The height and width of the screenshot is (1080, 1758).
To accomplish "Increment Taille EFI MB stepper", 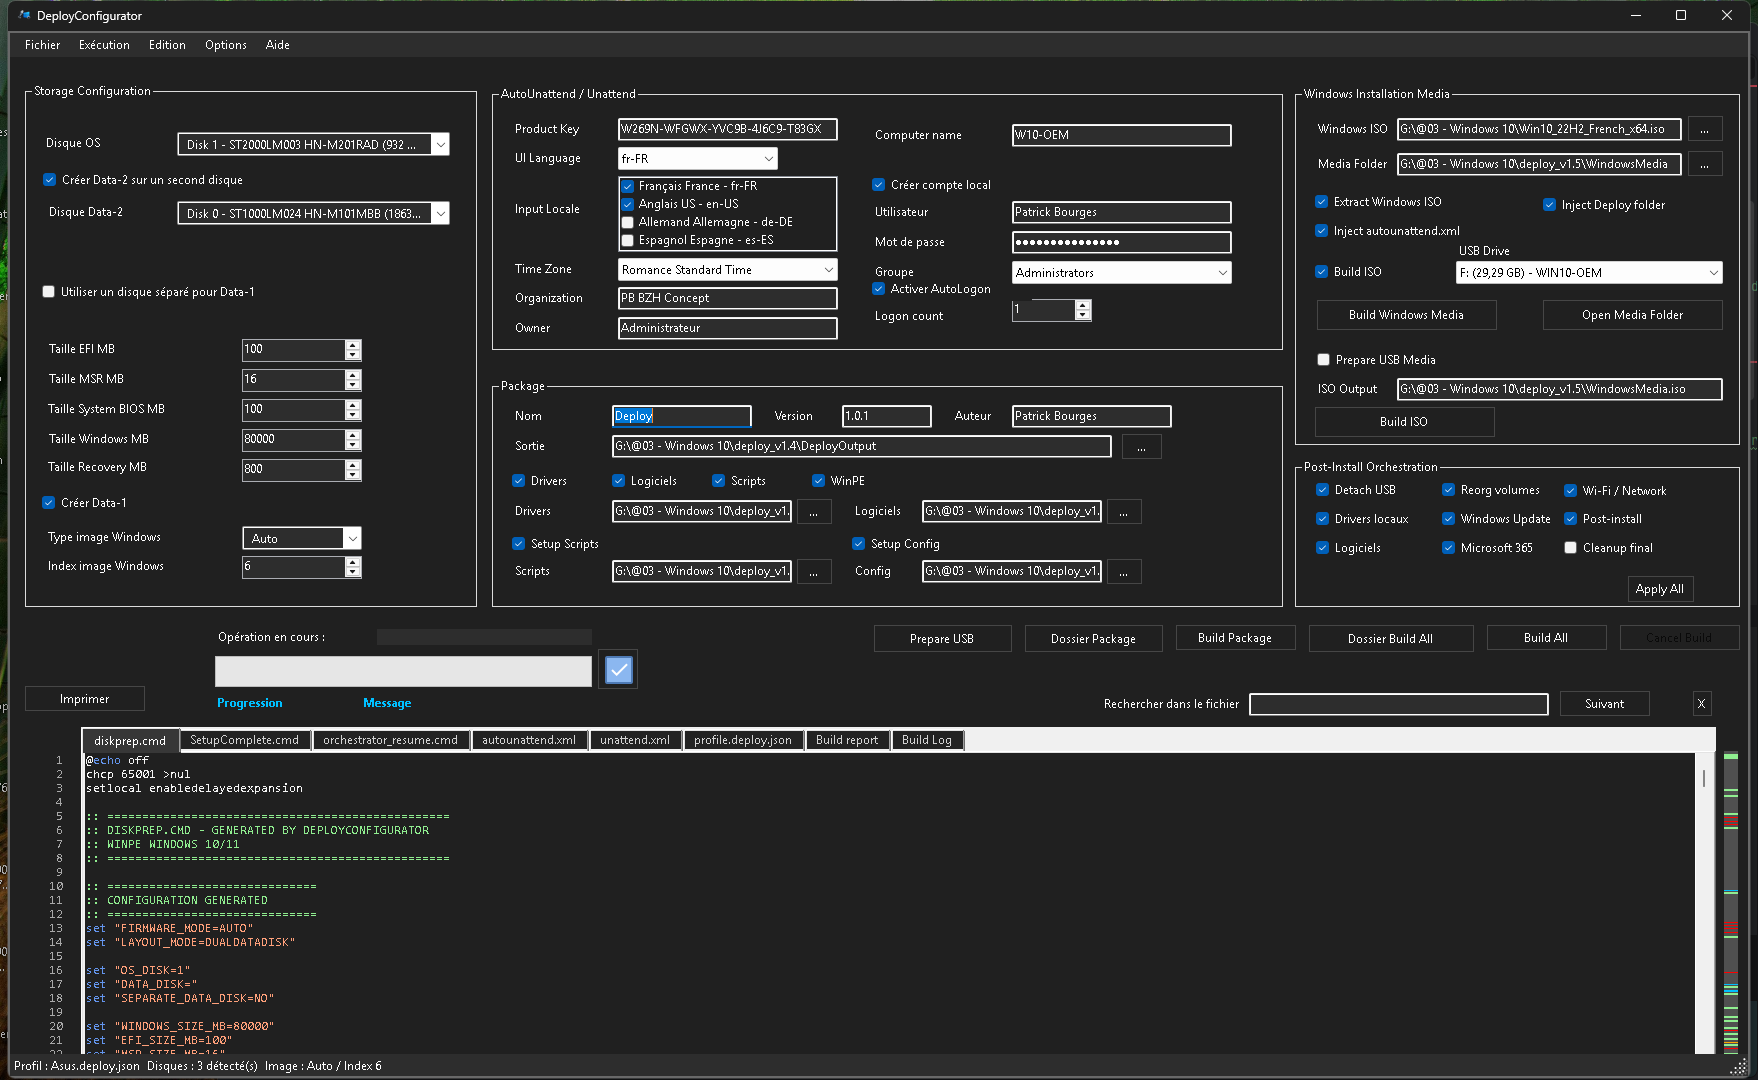I will click(352, 345).
